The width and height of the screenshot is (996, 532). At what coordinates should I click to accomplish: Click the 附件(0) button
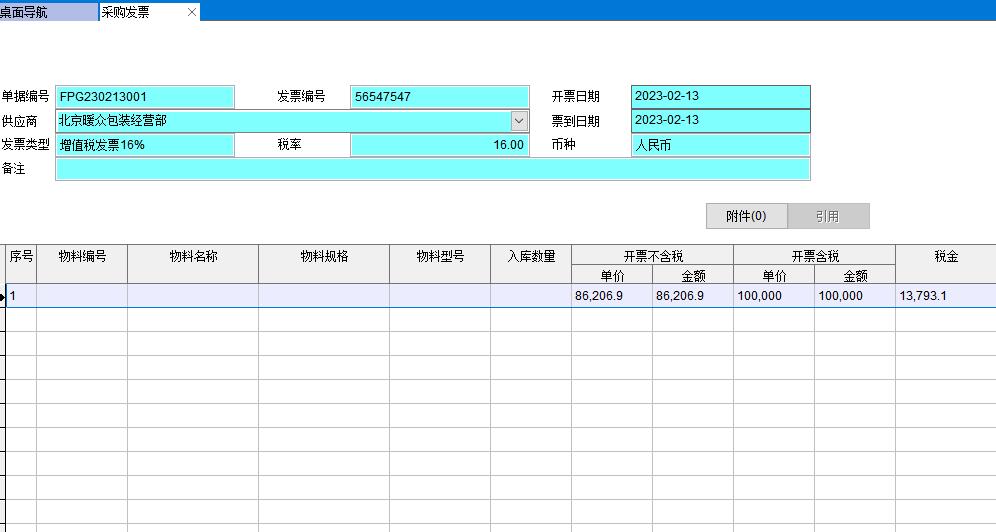(746, 216)
